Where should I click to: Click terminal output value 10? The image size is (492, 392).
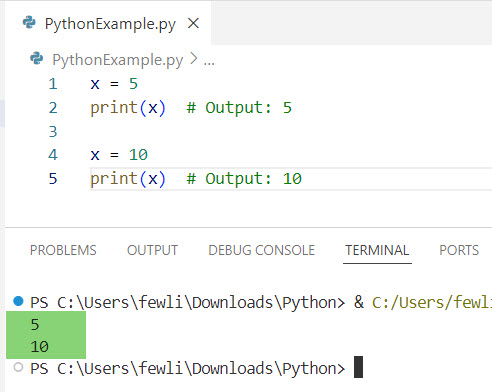coord(40,347)
